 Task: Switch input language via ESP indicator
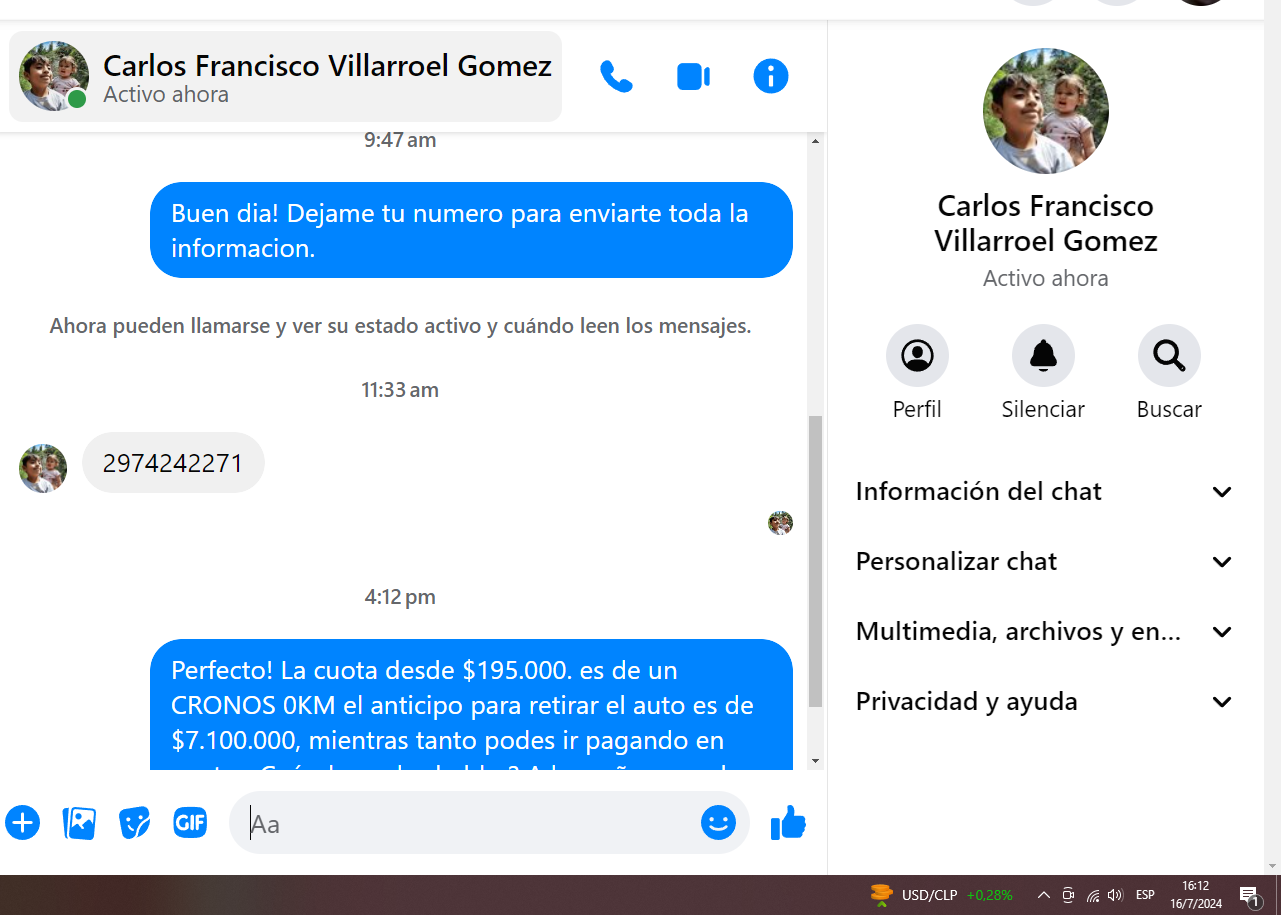pyautogui.click(x=1146, y=895)
